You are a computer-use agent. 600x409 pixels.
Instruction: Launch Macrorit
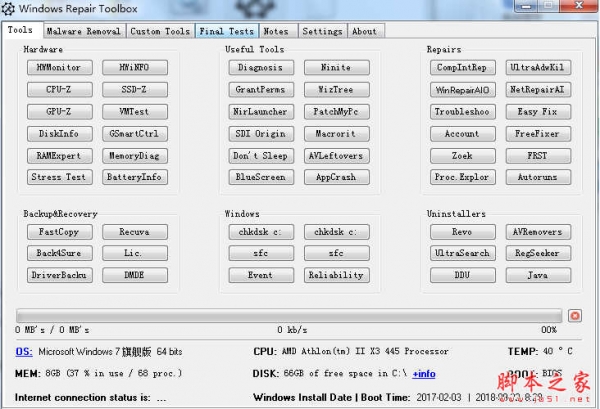pos(337,134)
